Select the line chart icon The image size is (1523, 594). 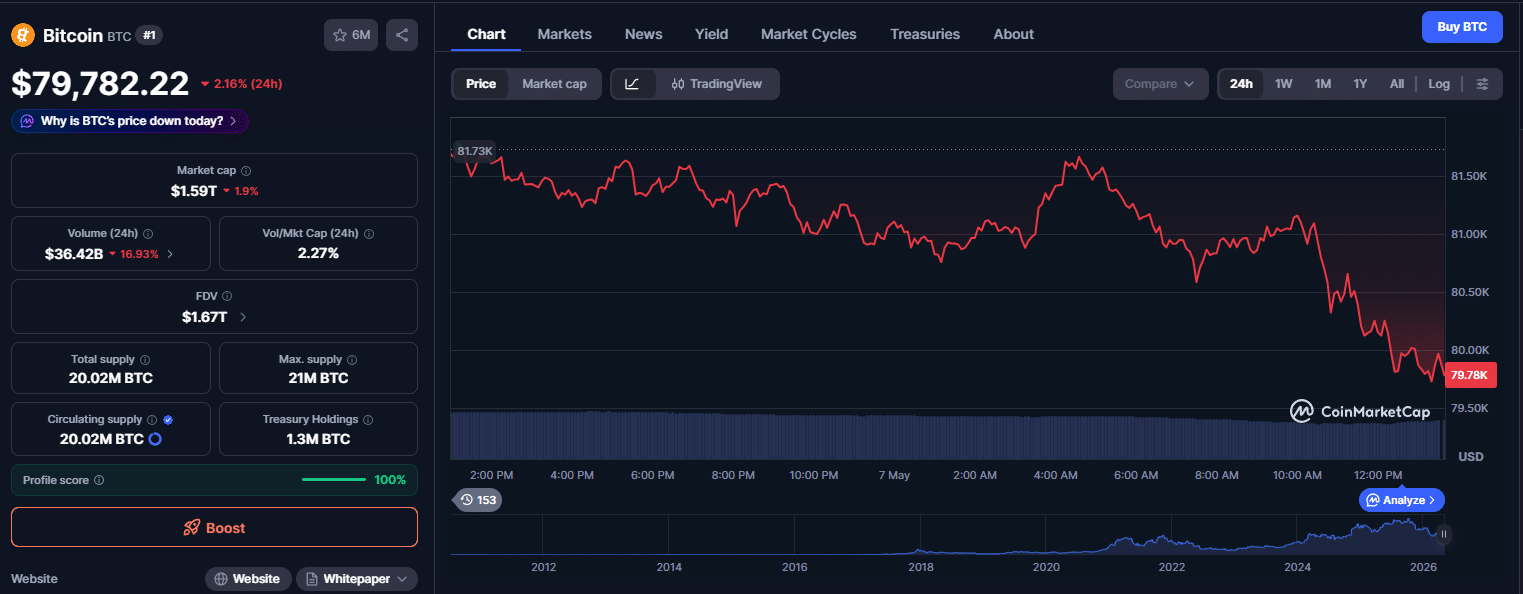tap(633, 84)
